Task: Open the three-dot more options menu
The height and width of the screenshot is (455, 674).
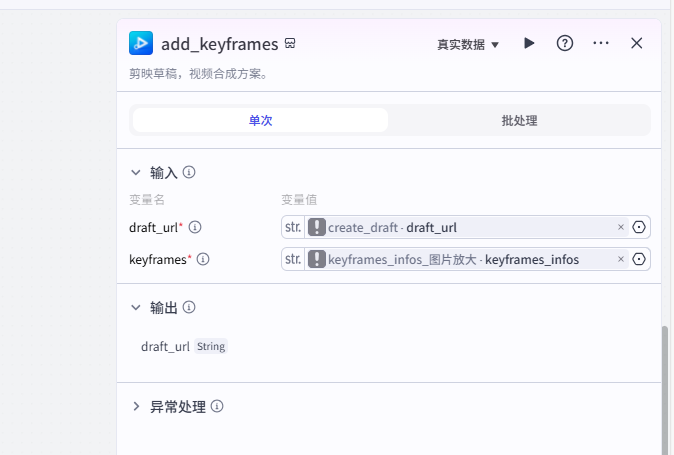Action: pos(601,43)
